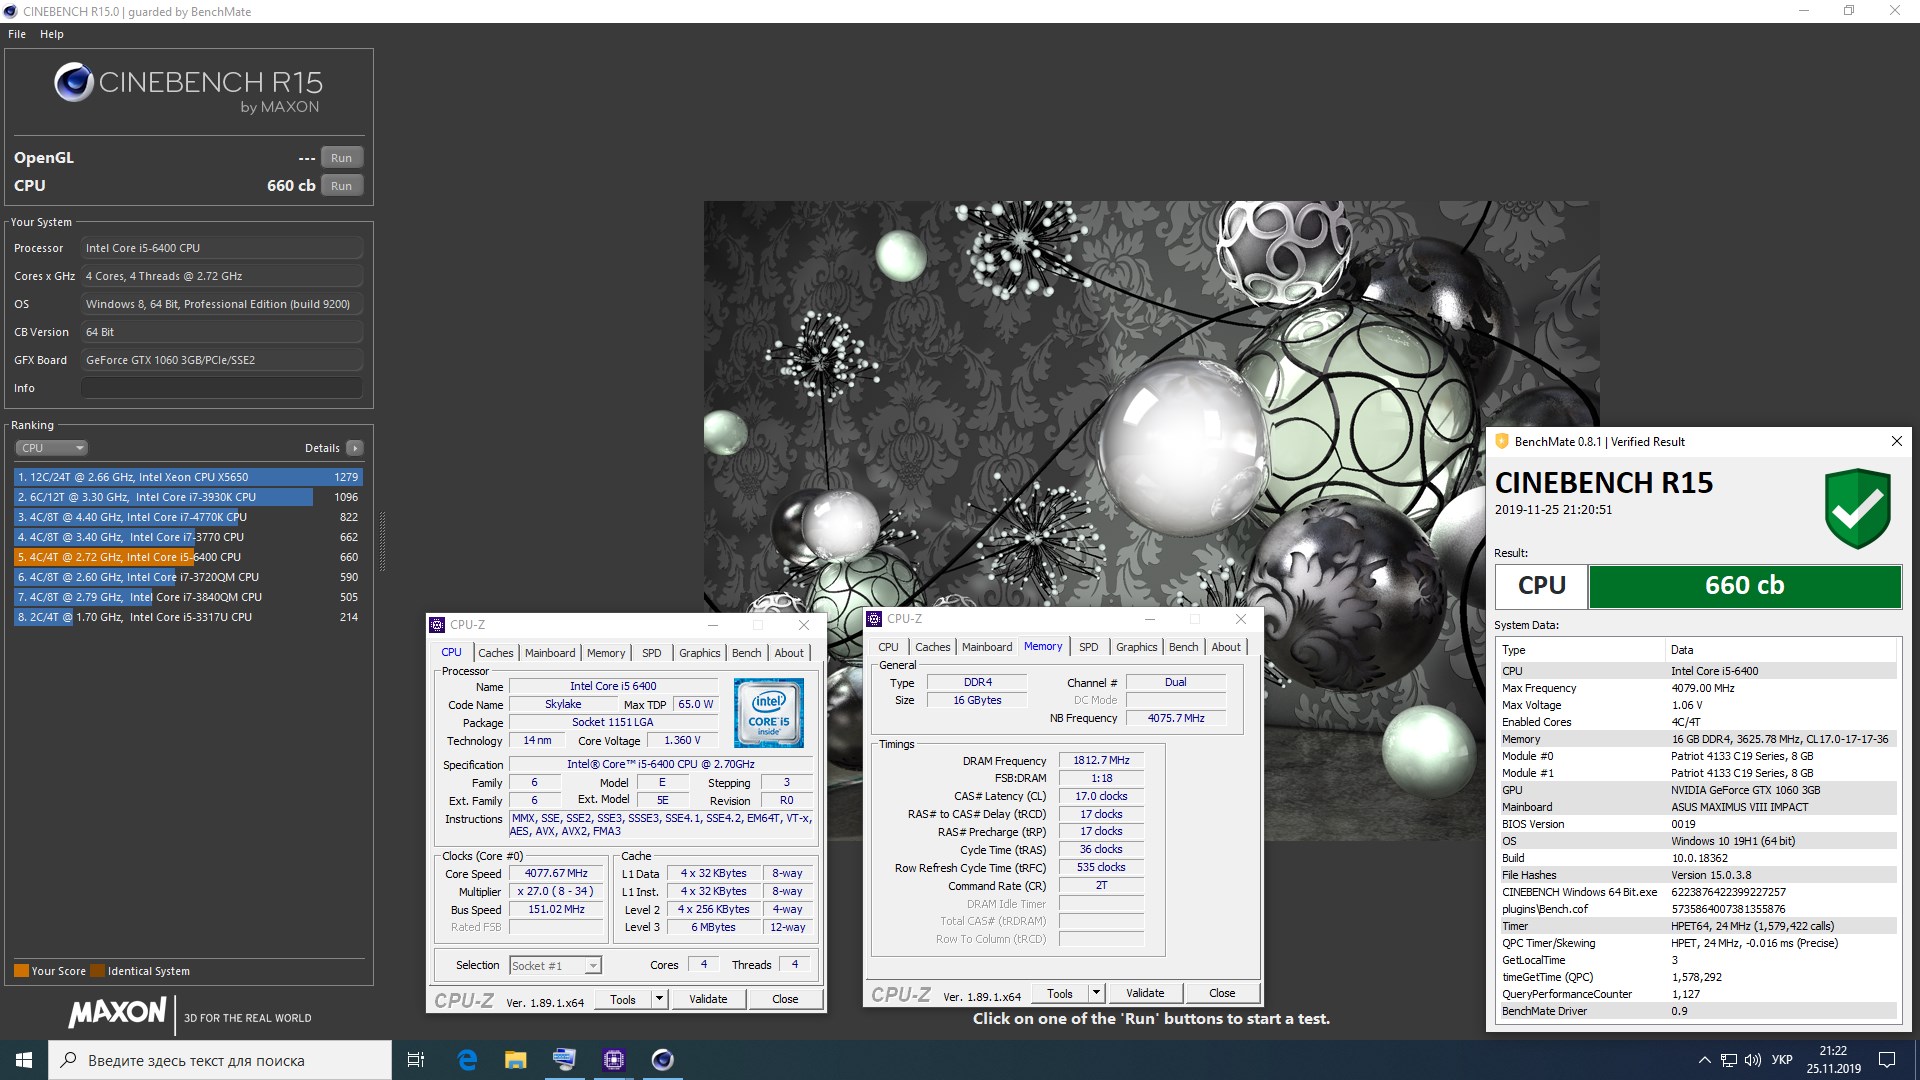Show hidden system tray icons
Screen dimensions: 1920x1080
(1704, 1060)
